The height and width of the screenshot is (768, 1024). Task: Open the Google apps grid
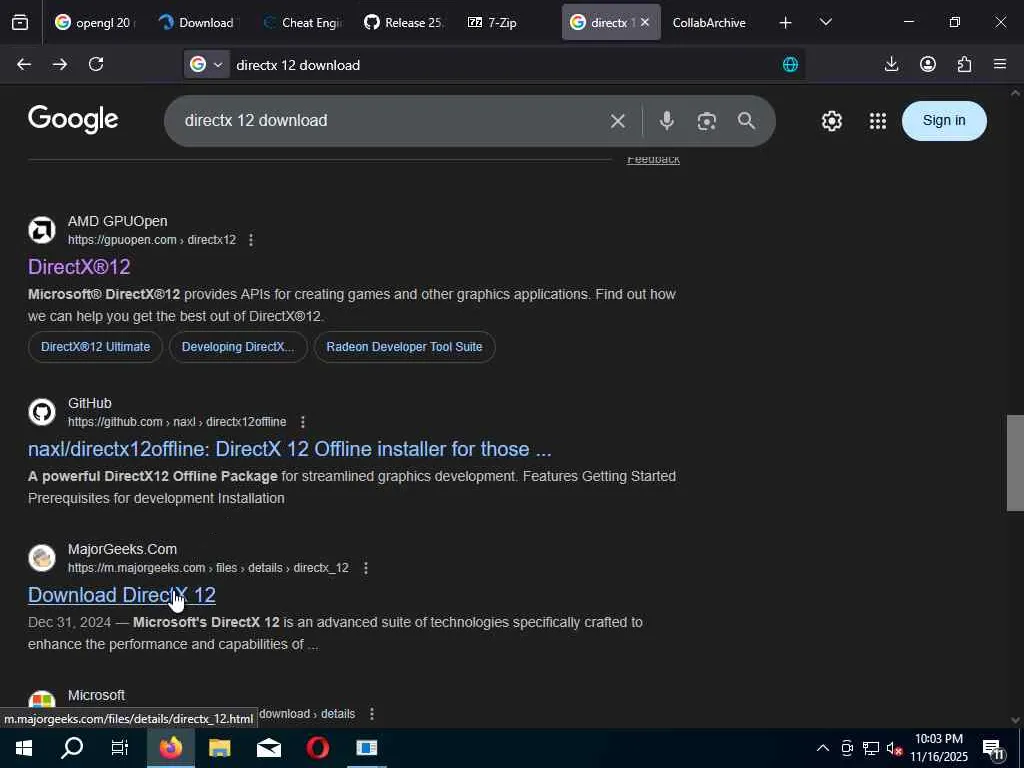pos(878,121)
